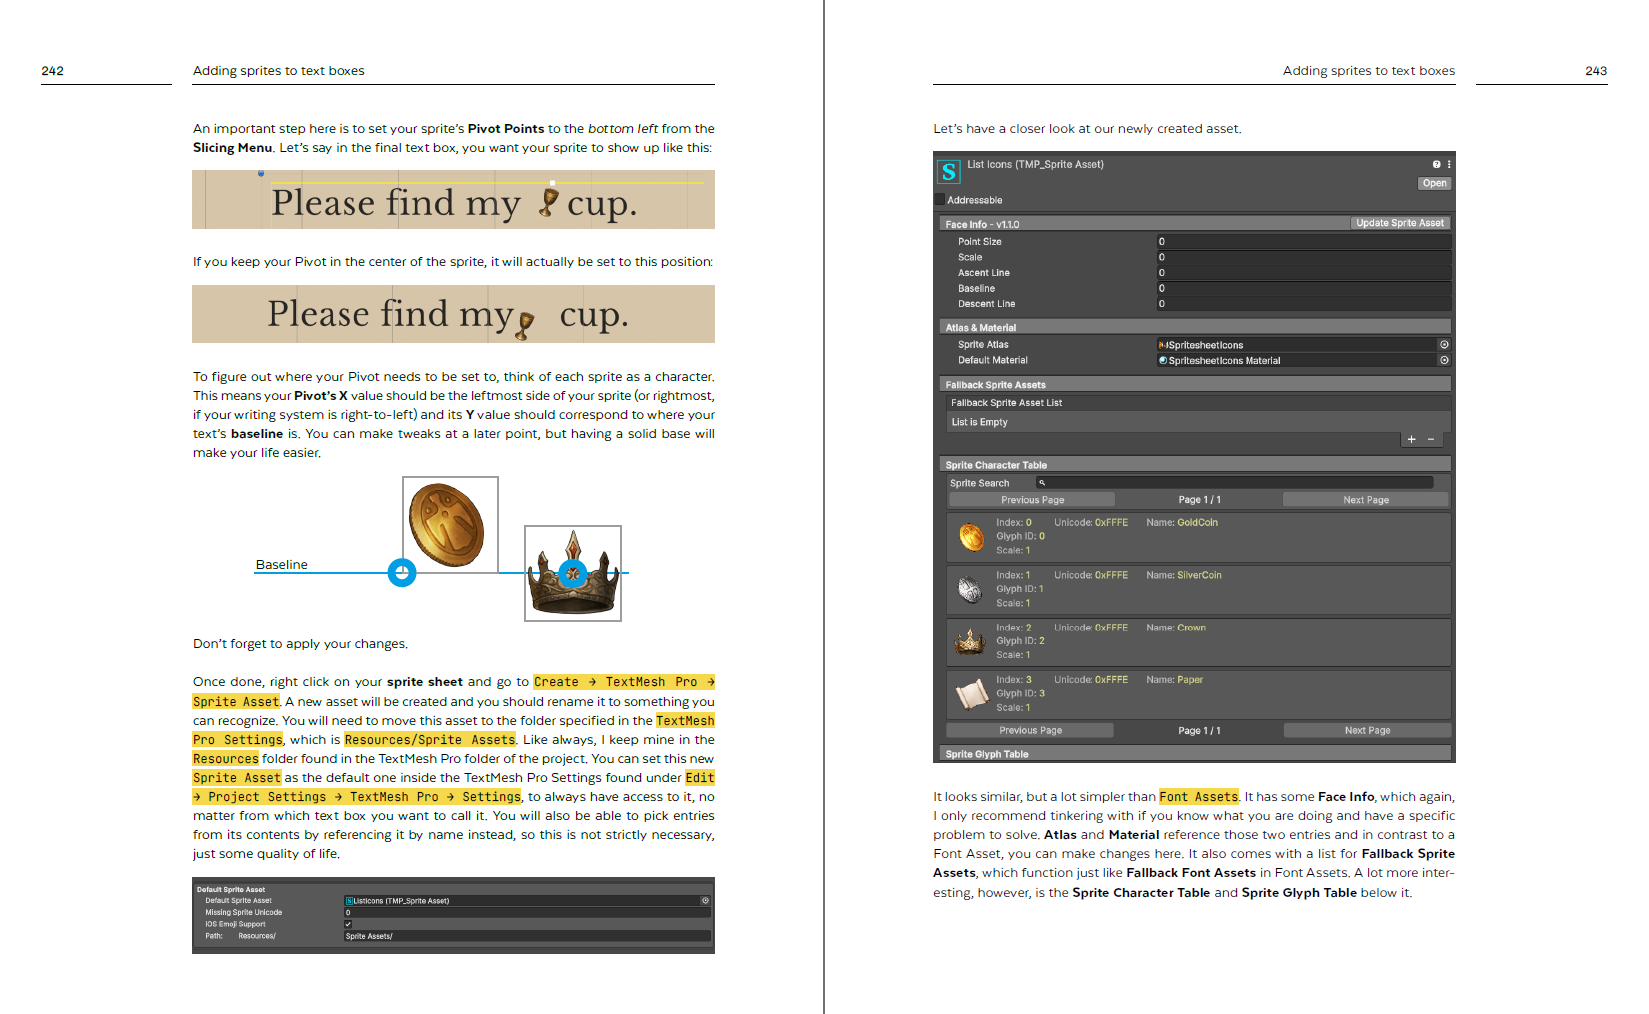Remove entry with fallback list minus icon
This screenshot has height=1014, width=1649.
click(x=1431, y=439)
